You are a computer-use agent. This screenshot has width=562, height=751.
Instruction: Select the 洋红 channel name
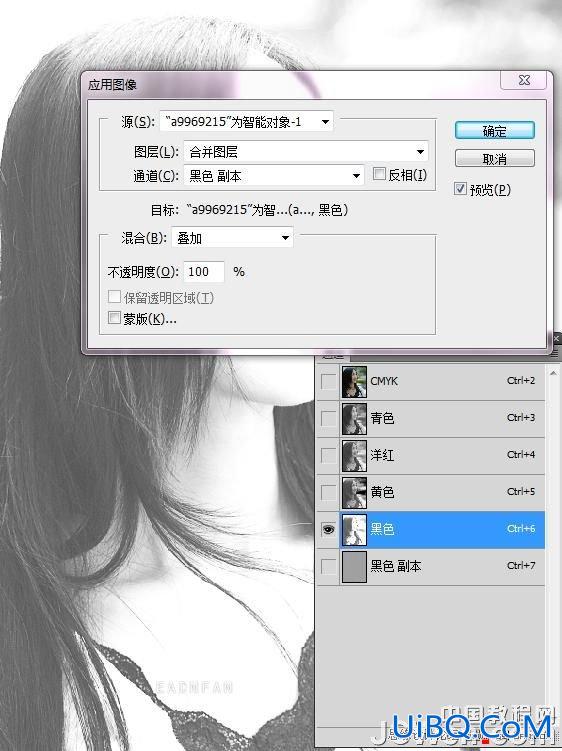tap(382, 455)
